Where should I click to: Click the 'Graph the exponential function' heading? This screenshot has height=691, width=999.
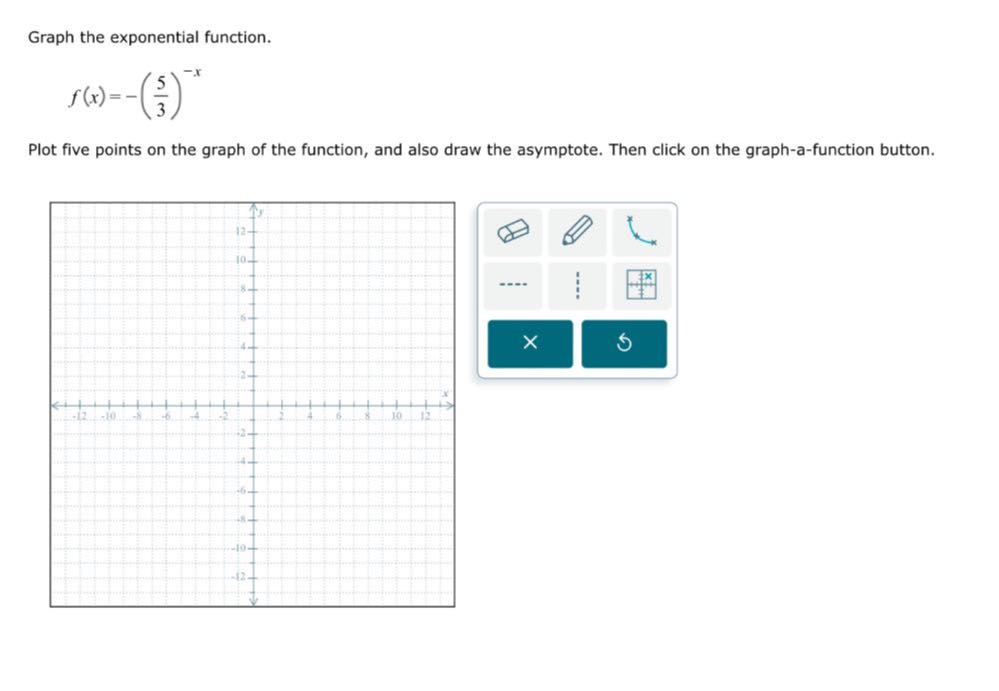[150, 38]
